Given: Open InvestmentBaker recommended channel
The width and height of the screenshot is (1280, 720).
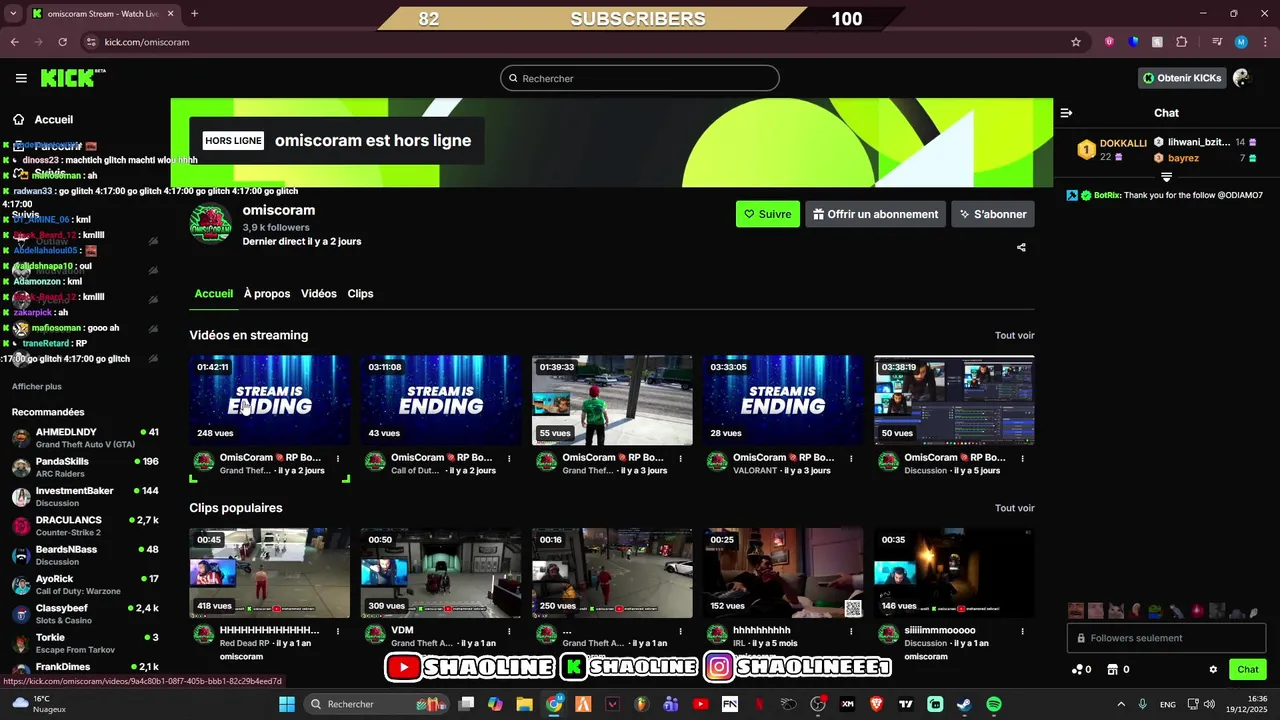Looking at the screenshot, I should [x=85, y=497].
